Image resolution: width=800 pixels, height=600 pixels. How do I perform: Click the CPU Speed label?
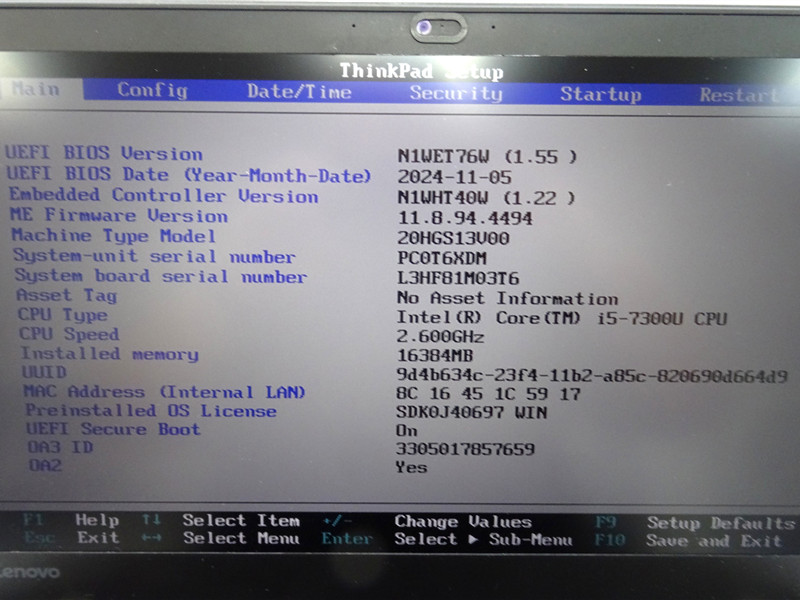(69, 334)
